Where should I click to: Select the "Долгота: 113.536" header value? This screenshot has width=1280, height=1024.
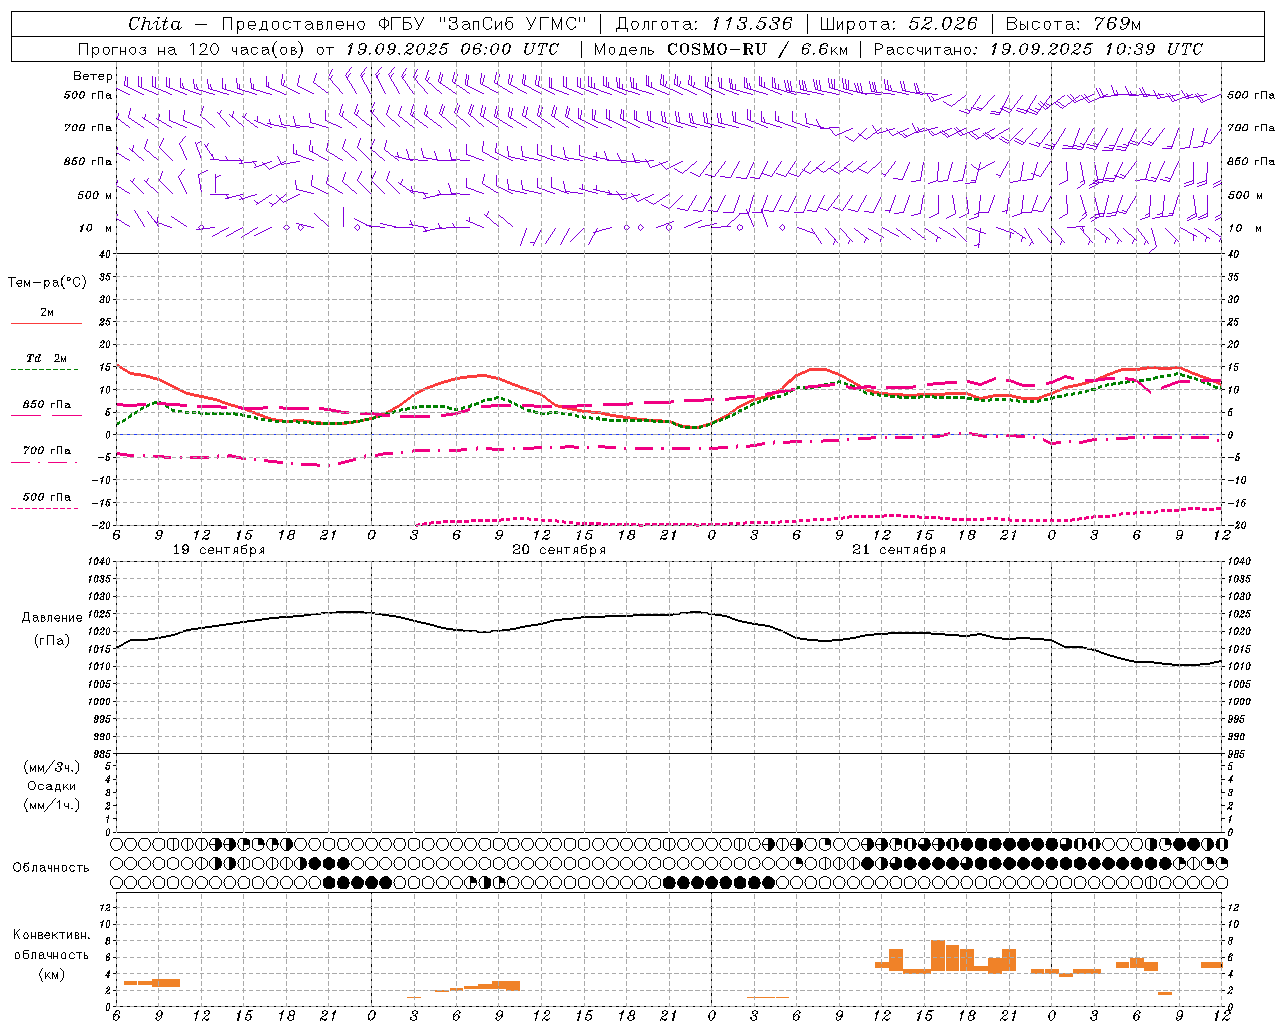tap(704, 24)
